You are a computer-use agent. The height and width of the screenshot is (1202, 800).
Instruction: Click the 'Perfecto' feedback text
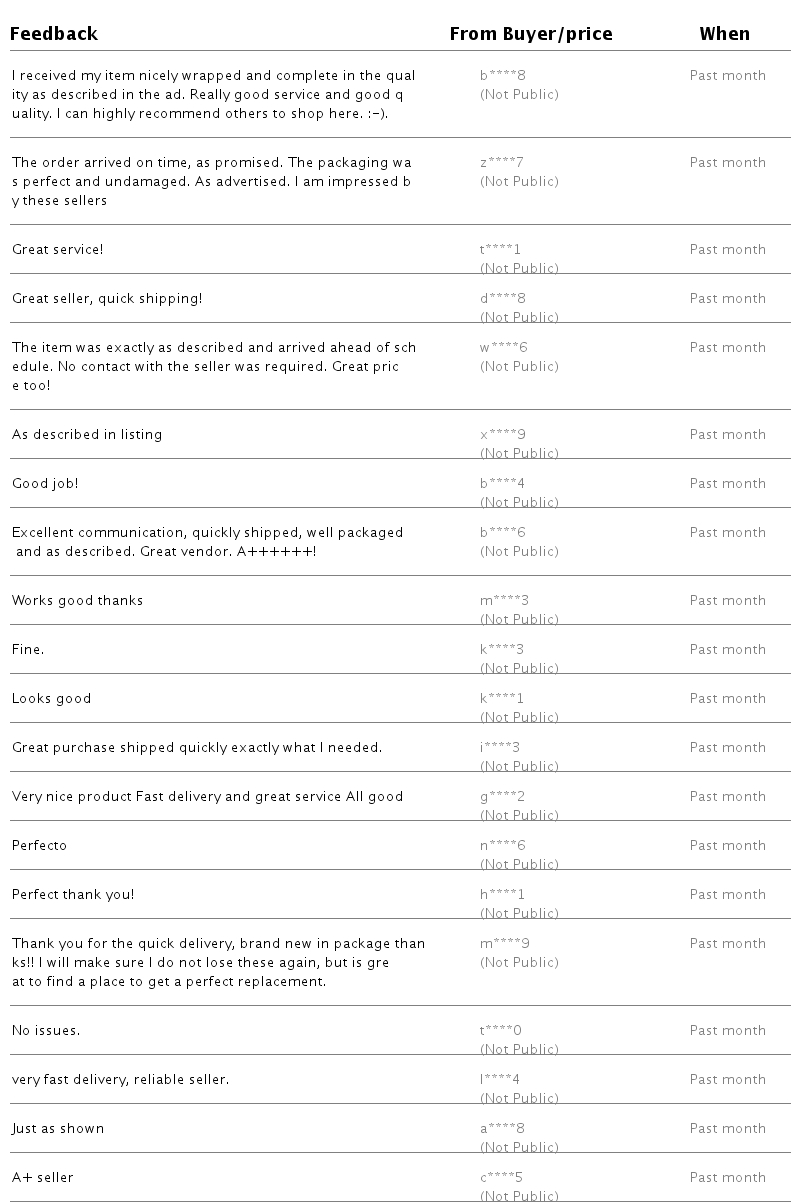(x=40, y=845)
